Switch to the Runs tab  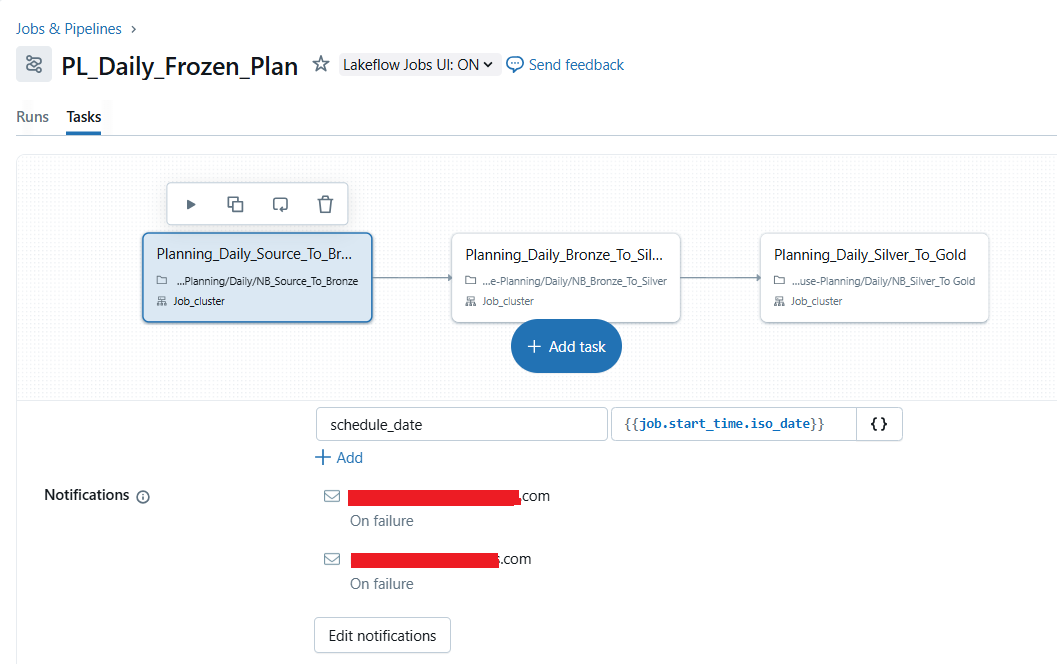pos(32,117)
